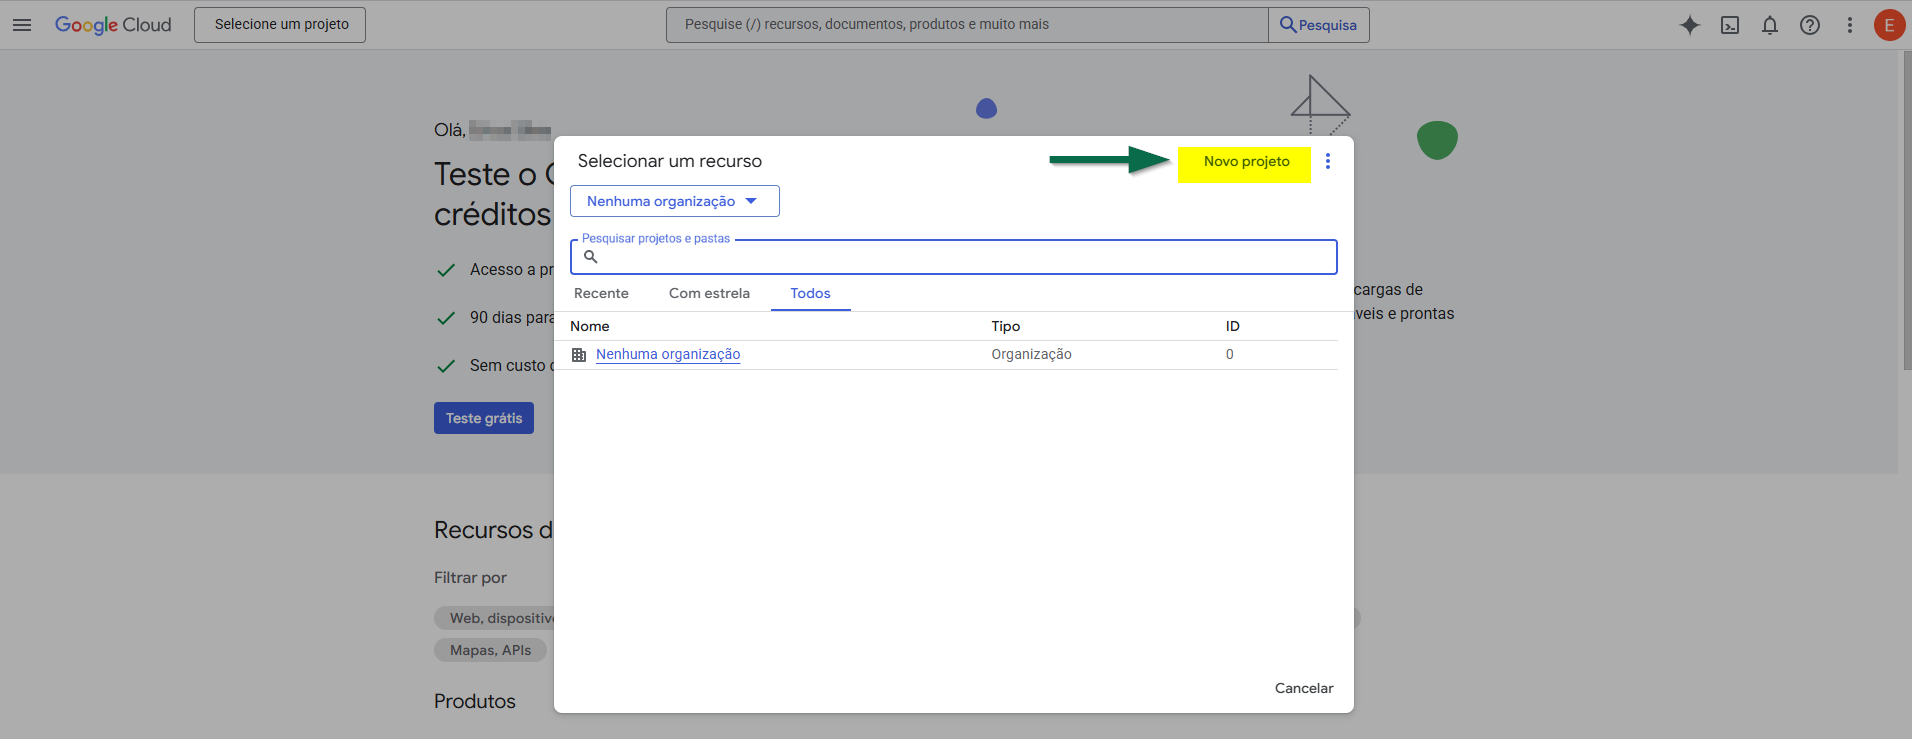
Task: Switch to the Recente tab
Action: click(601, 293)
